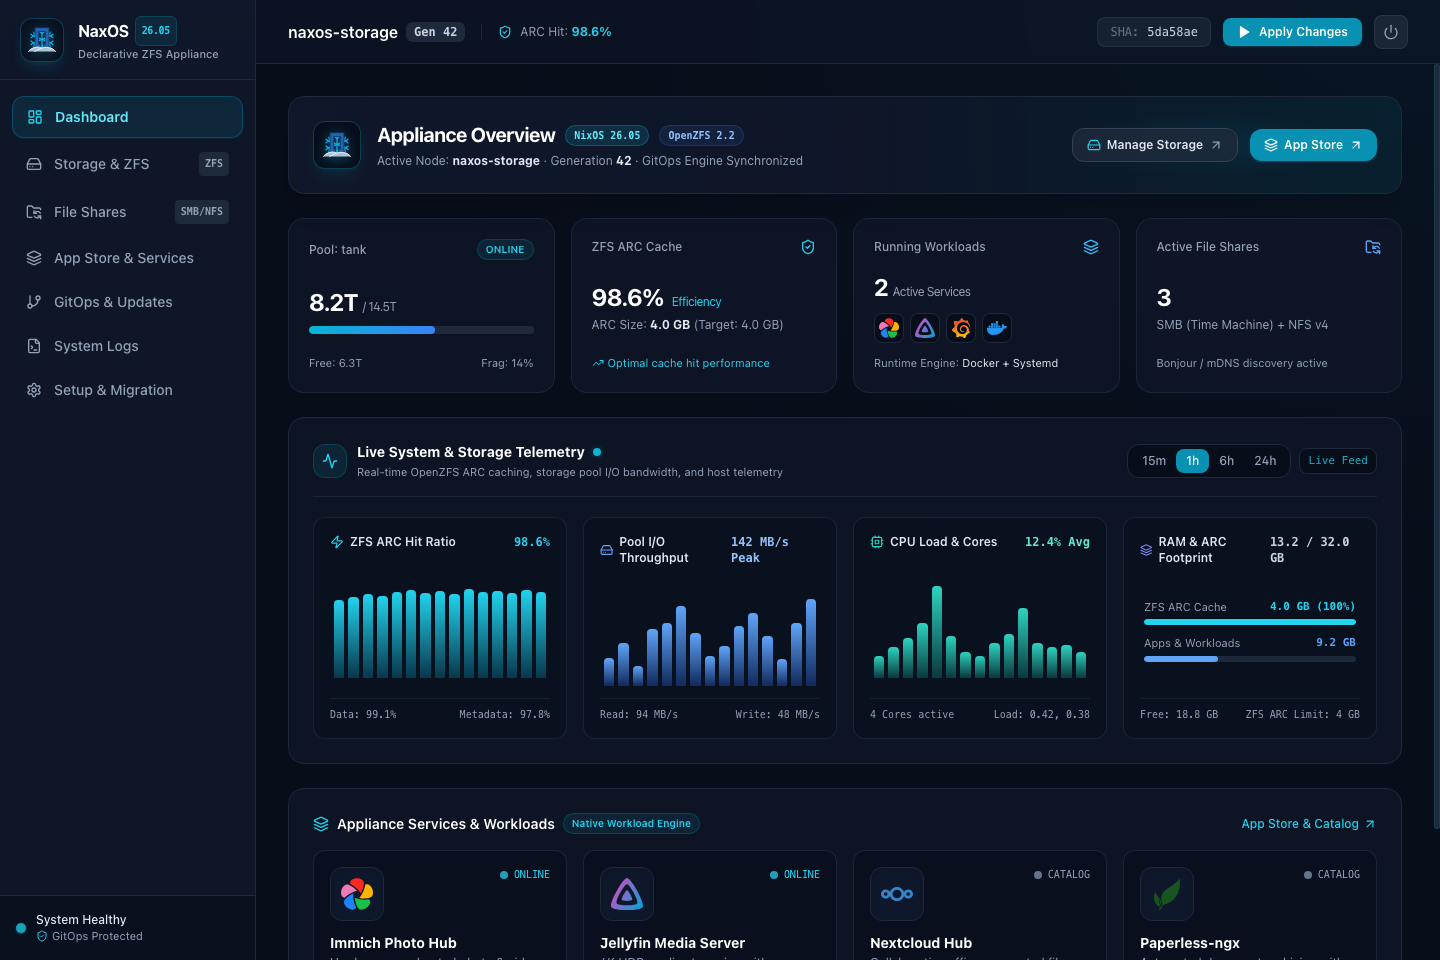Click the Manage Storage button
This screenshot has width=1440, height=960.
pos(1155,145)
